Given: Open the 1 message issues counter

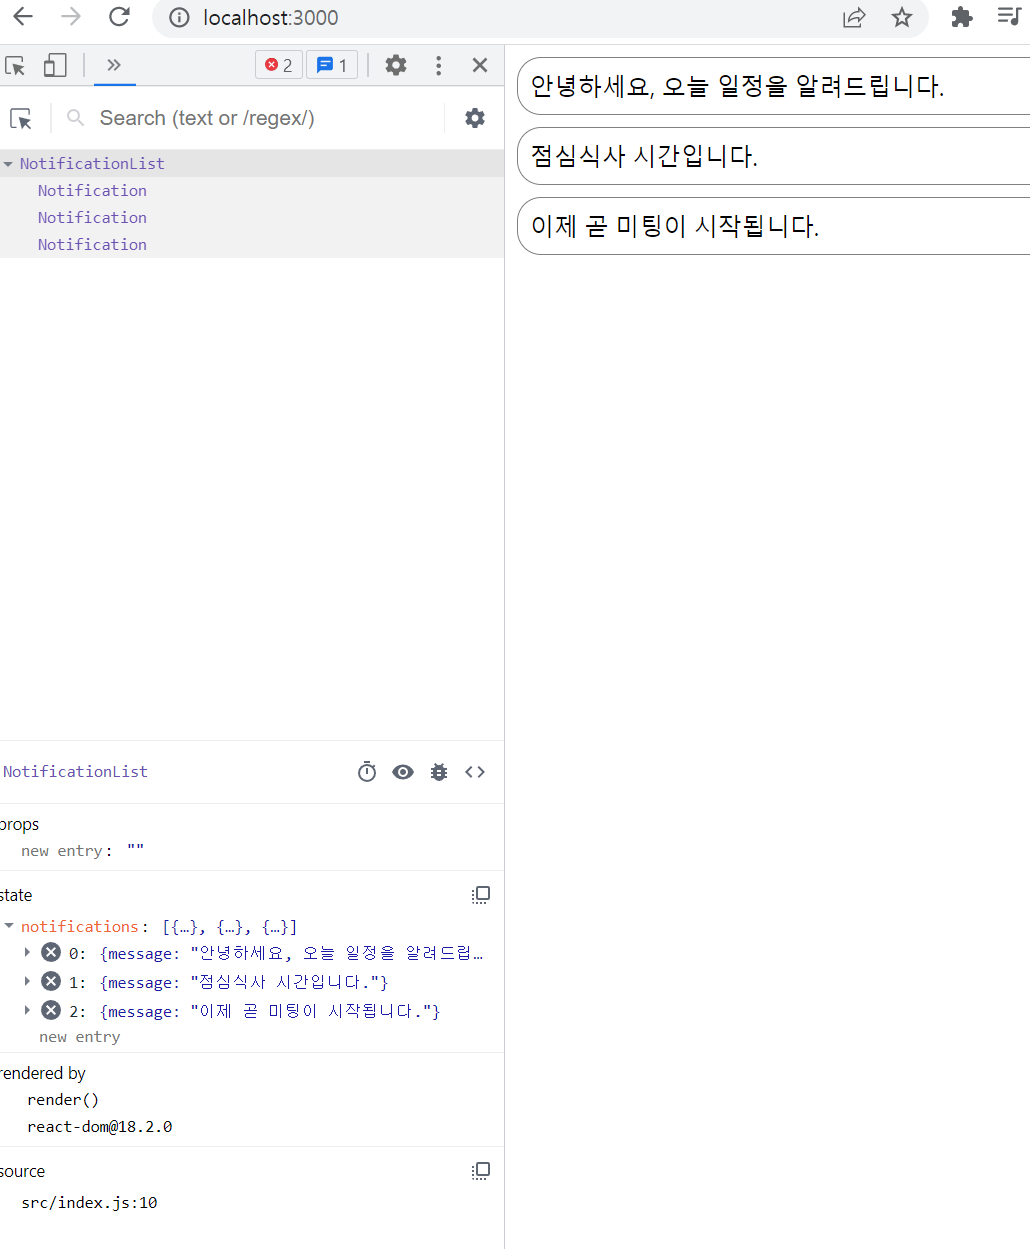Looking at the screenshot, I should 332,65.
